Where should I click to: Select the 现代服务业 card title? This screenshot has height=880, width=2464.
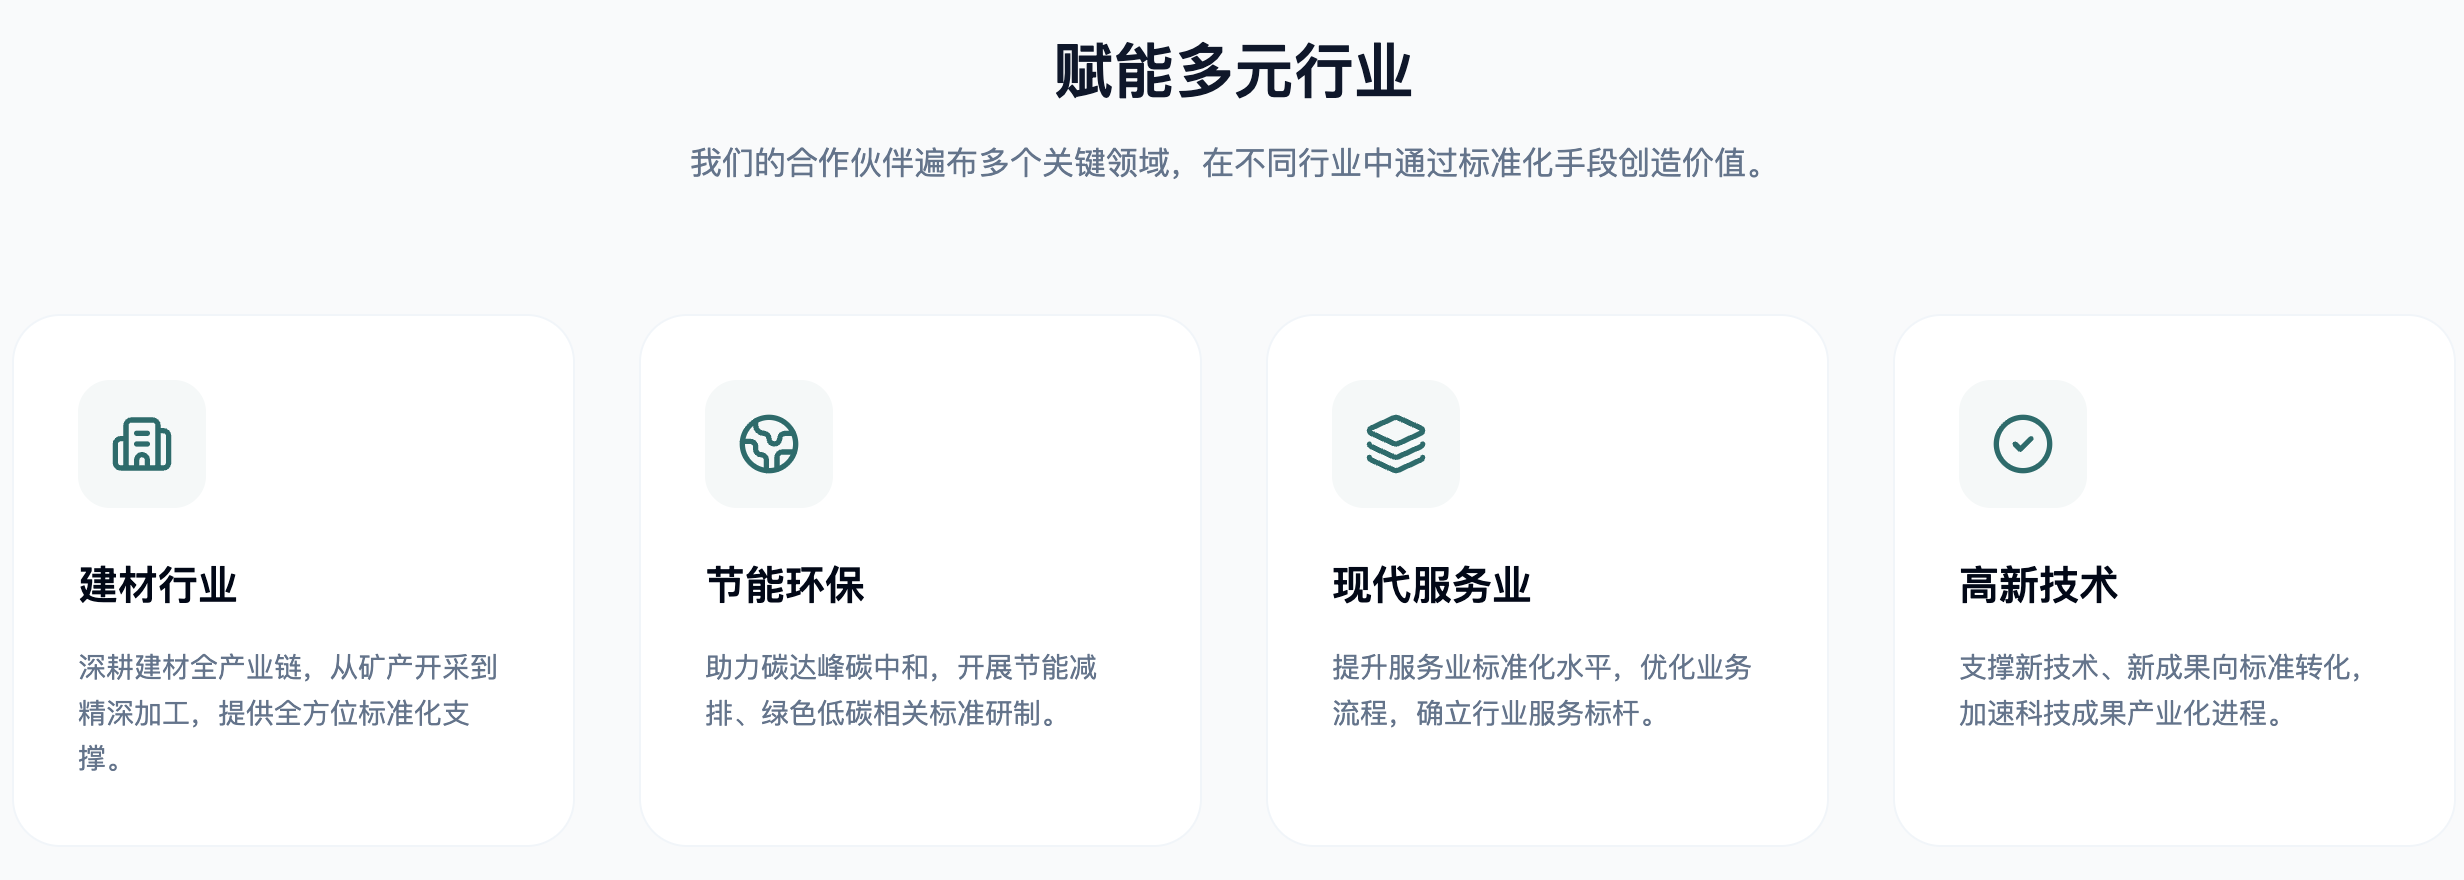(x=1432, y=585)
